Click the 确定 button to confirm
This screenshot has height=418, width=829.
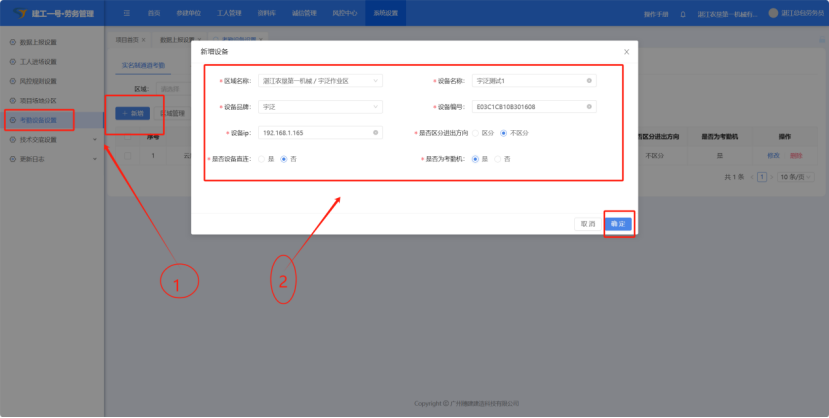coord(618,224)
